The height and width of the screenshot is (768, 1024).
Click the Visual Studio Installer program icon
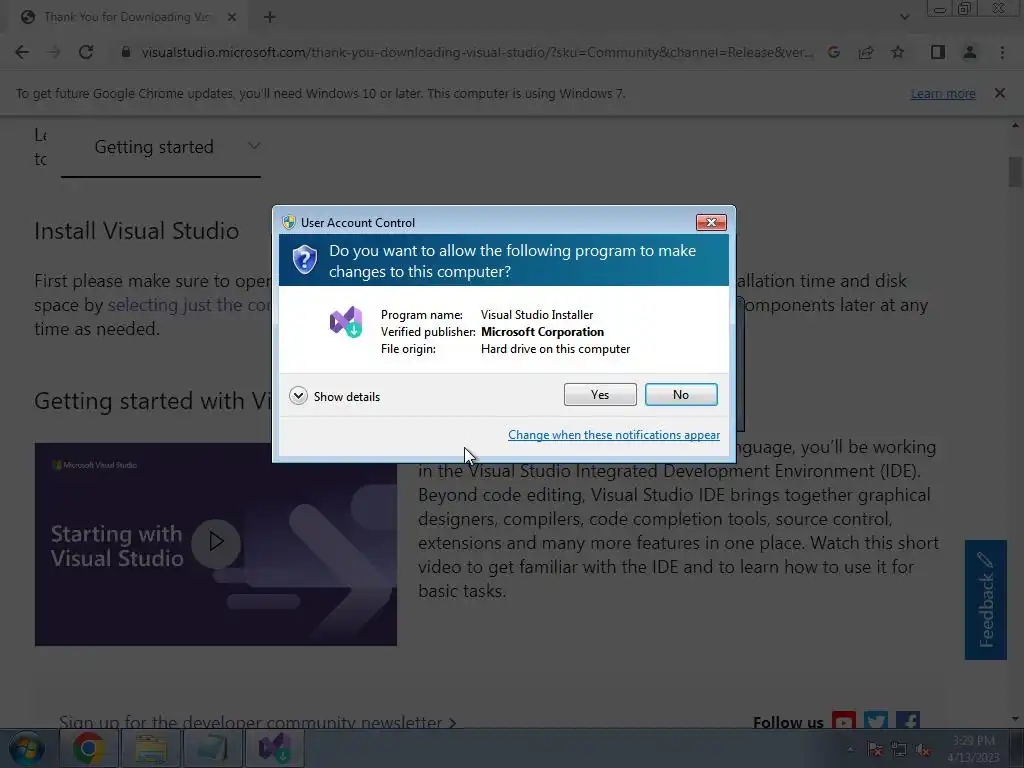click(x=346, y=321)
